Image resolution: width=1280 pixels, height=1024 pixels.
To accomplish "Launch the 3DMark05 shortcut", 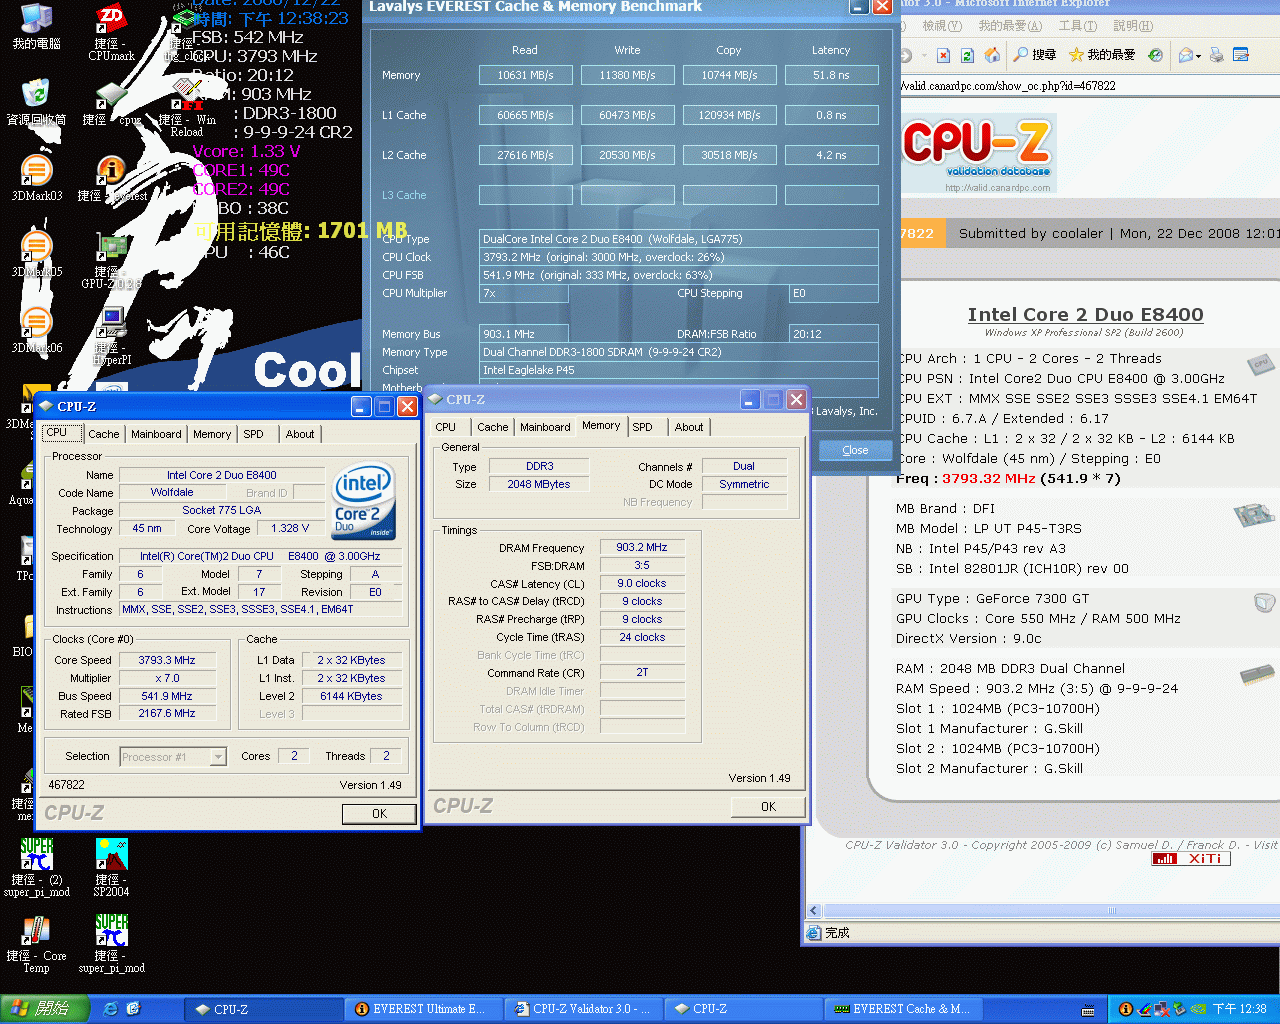I will pyautogui.click(x=36, y=254).
